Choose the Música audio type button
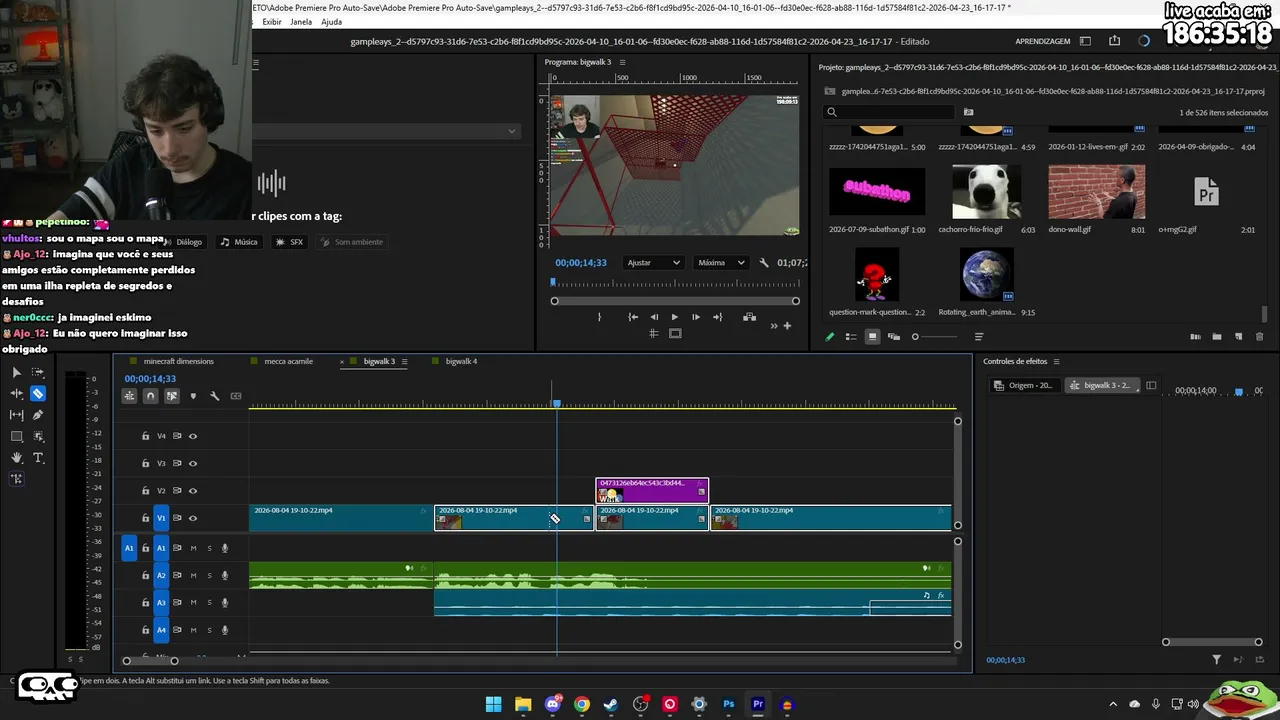Screen dimensions: 1280x720 point(239,242)
